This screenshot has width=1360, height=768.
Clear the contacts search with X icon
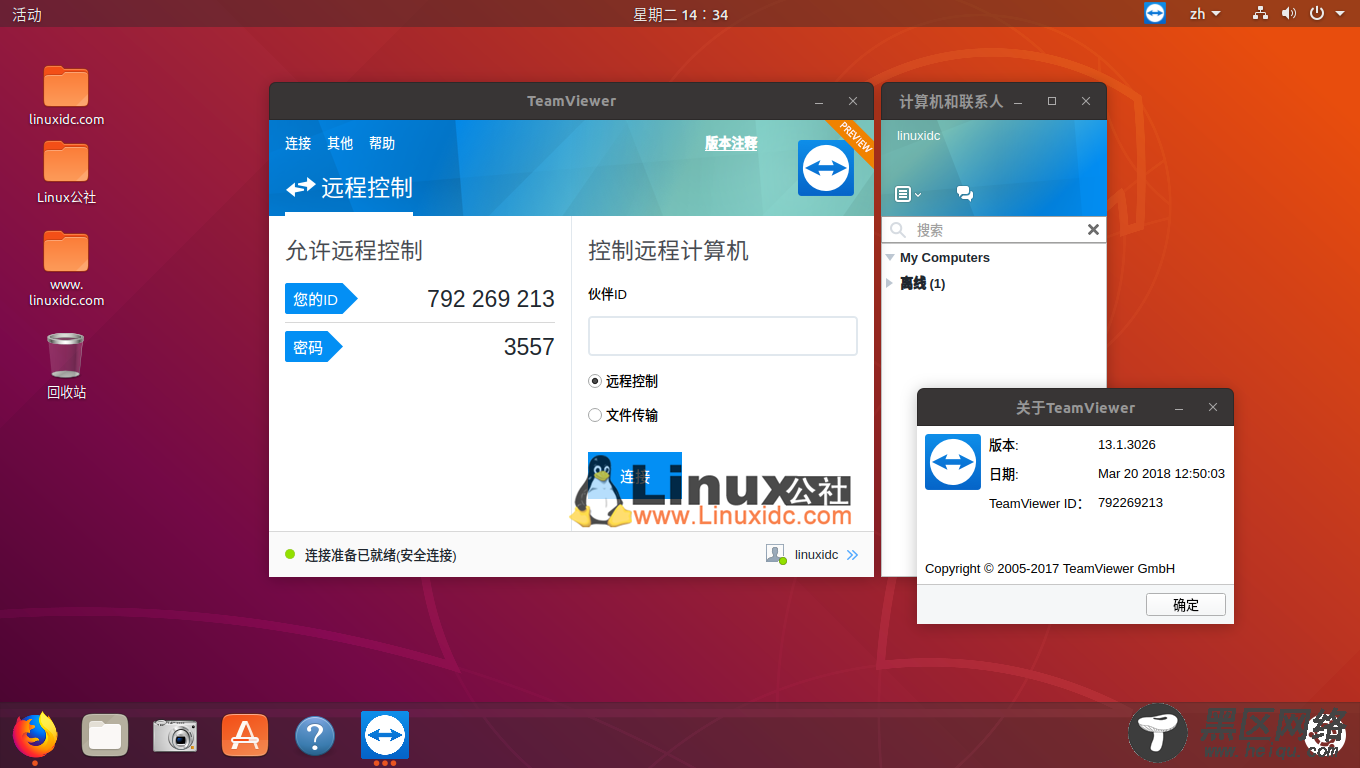1093,230
